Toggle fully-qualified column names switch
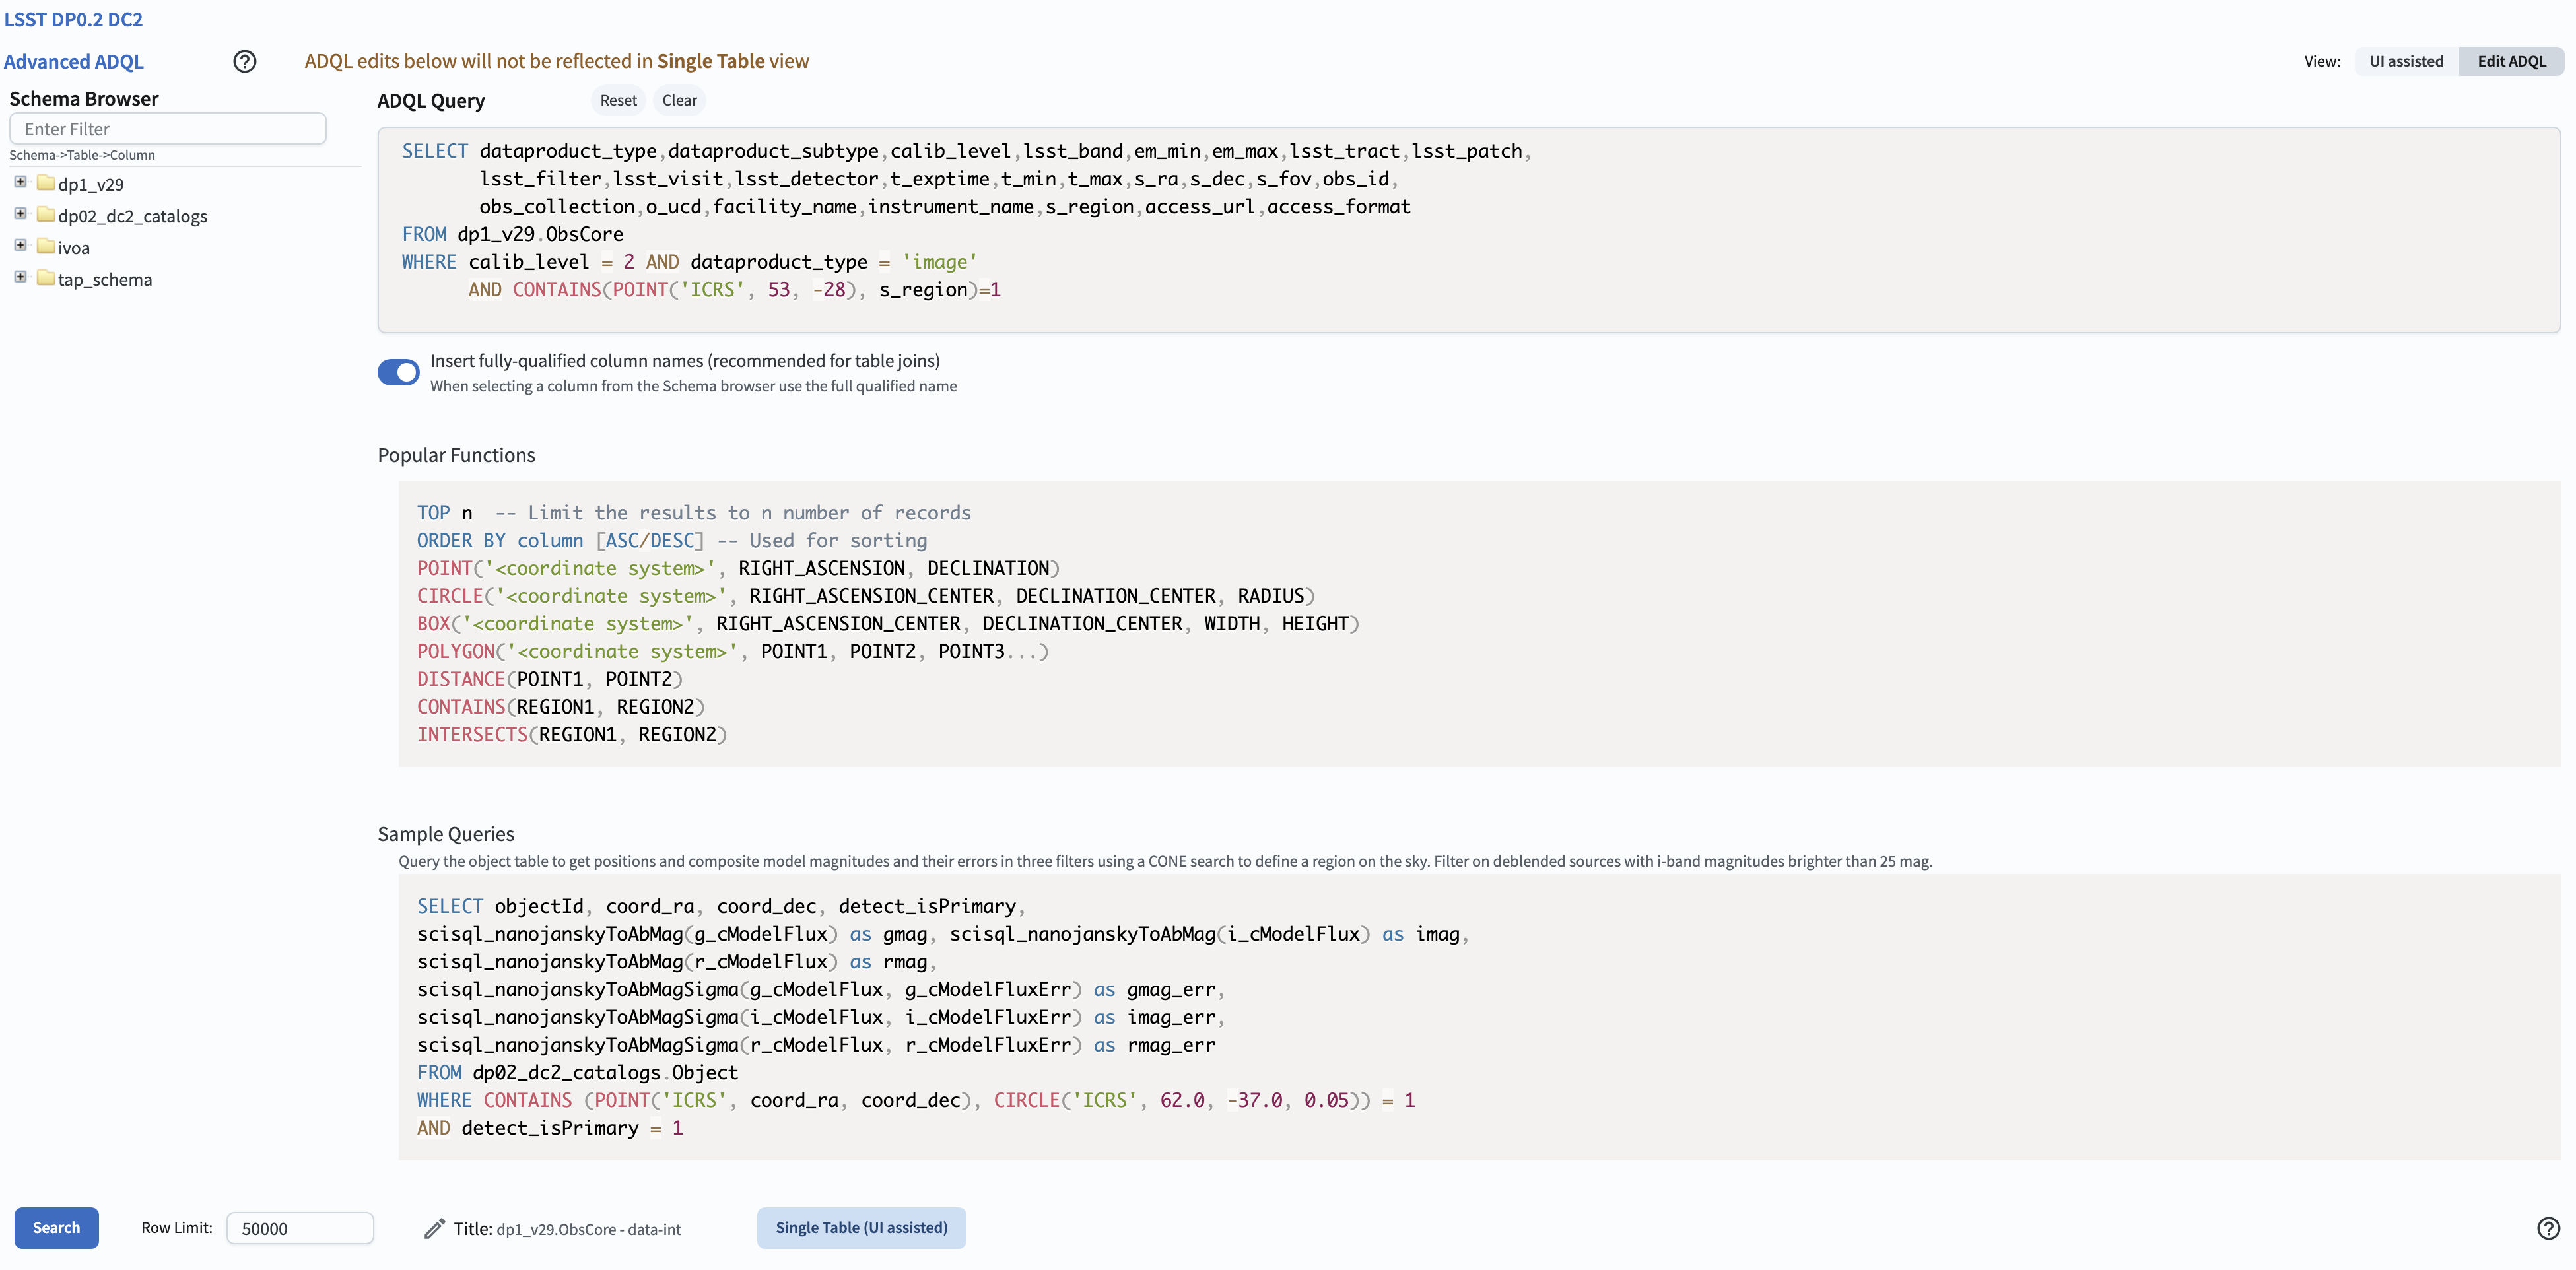Screen dimensions: 2576x1270 [398, 372]
